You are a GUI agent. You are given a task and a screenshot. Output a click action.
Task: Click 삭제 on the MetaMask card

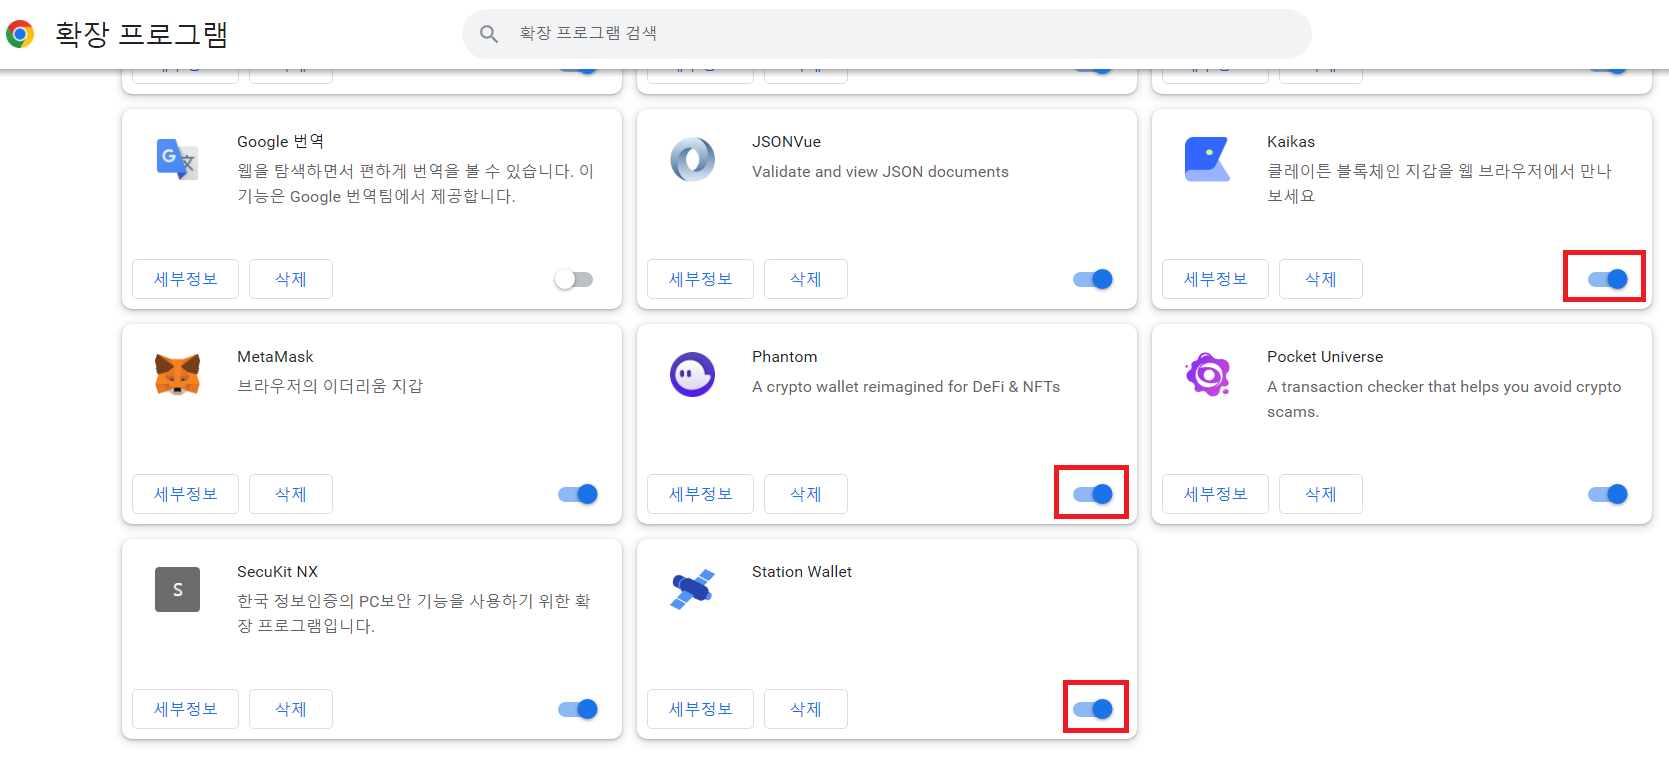(x=291, y=494)
